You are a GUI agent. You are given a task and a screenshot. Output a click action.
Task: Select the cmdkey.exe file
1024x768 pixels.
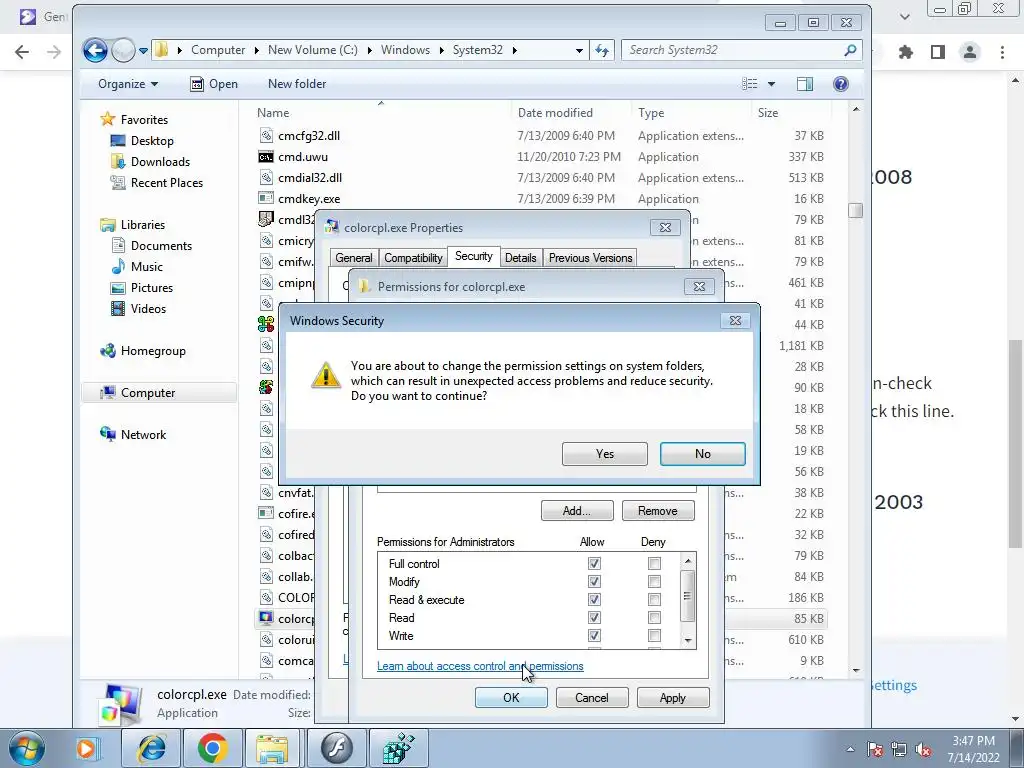click(309, 199)
